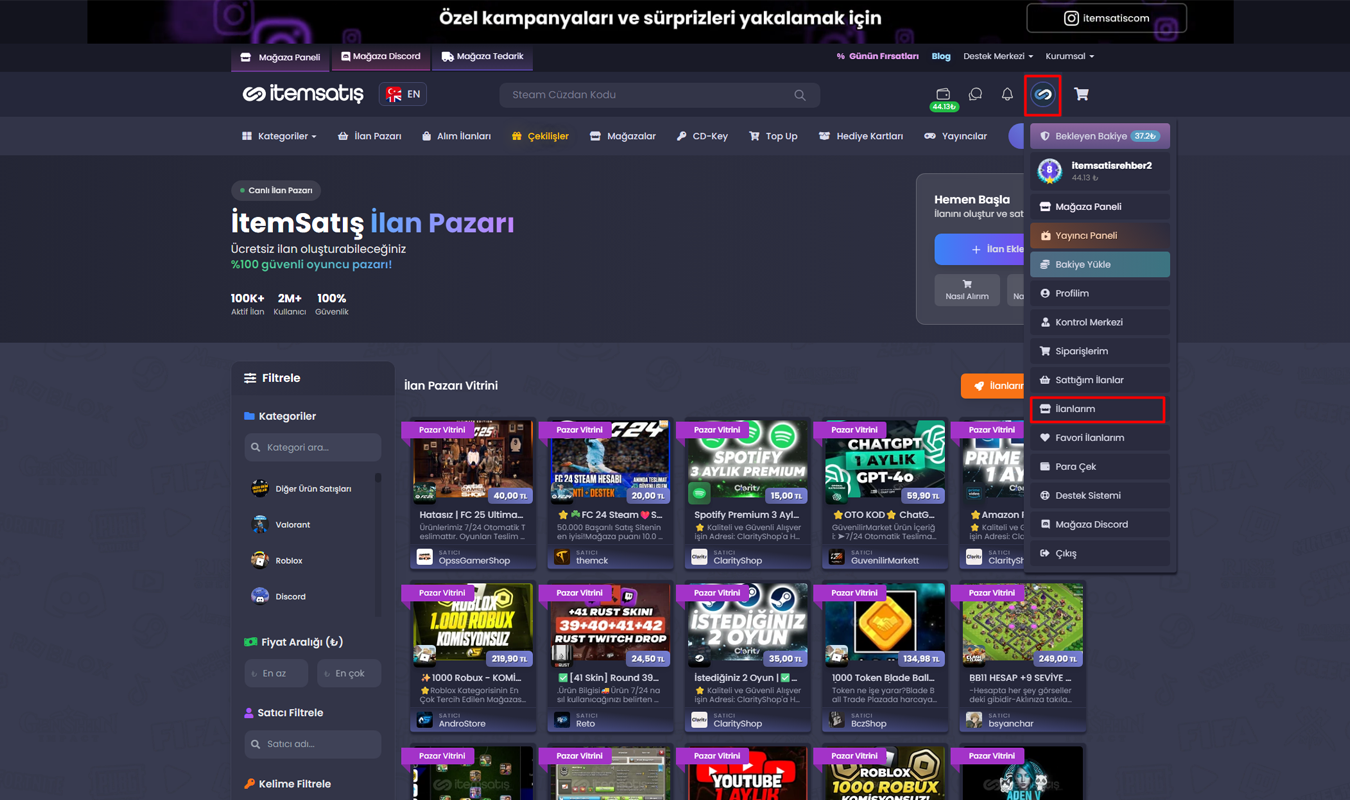Image resolution: width=1350 pixels, height=800 pixels.
Task: Open the shopping cart icon
Action: [x=1081, y=94]
